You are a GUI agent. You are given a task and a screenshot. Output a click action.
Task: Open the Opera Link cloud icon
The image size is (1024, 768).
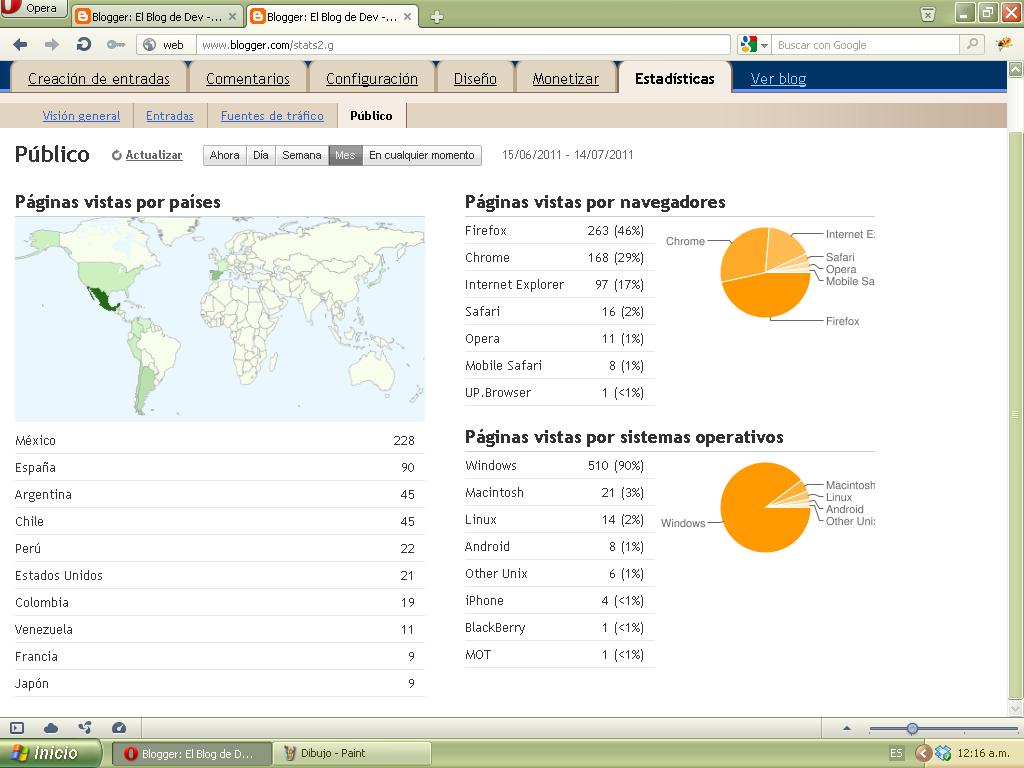[x=51, y=728]
